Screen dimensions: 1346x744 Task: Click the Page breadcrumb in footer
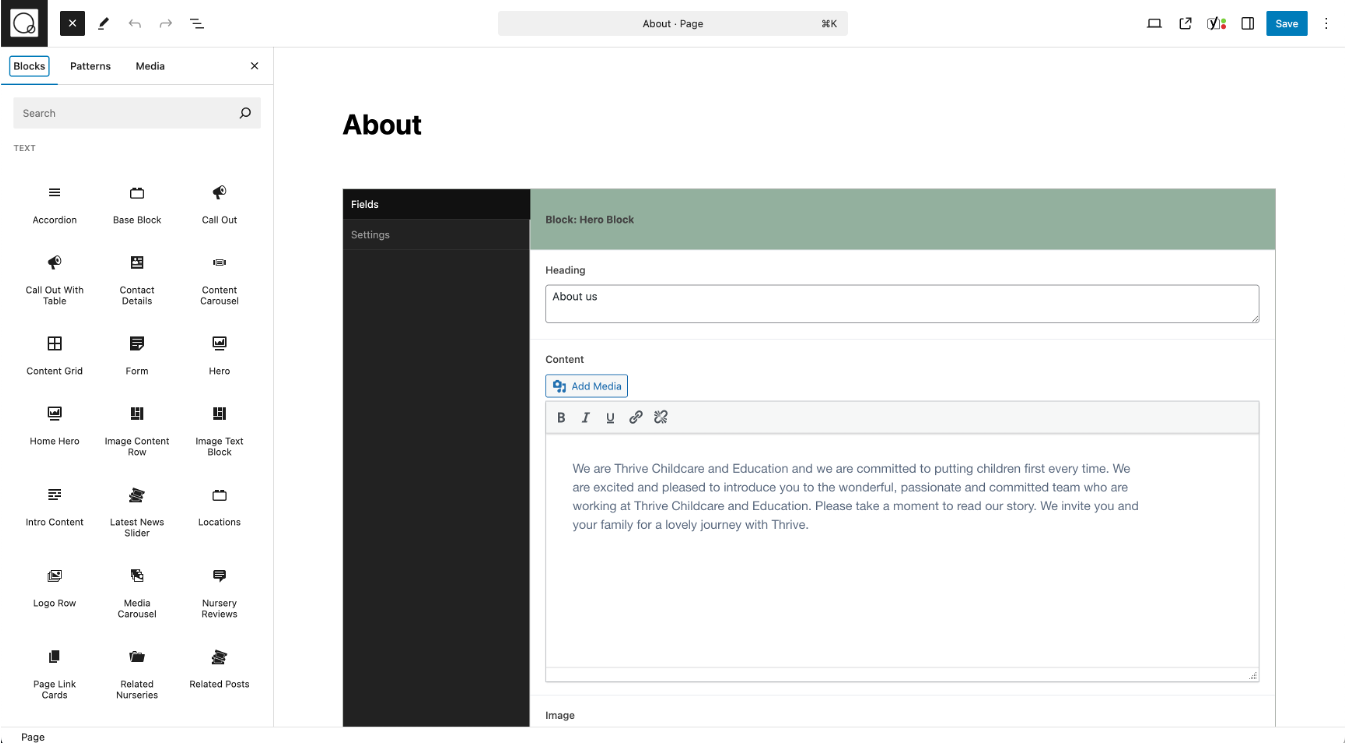coord(33,737)
